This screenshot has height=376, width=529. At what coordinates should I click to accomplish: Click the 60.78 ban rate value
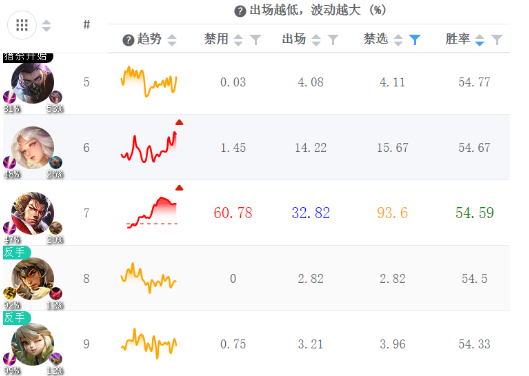pyautogui.click(x=233, y=213)
